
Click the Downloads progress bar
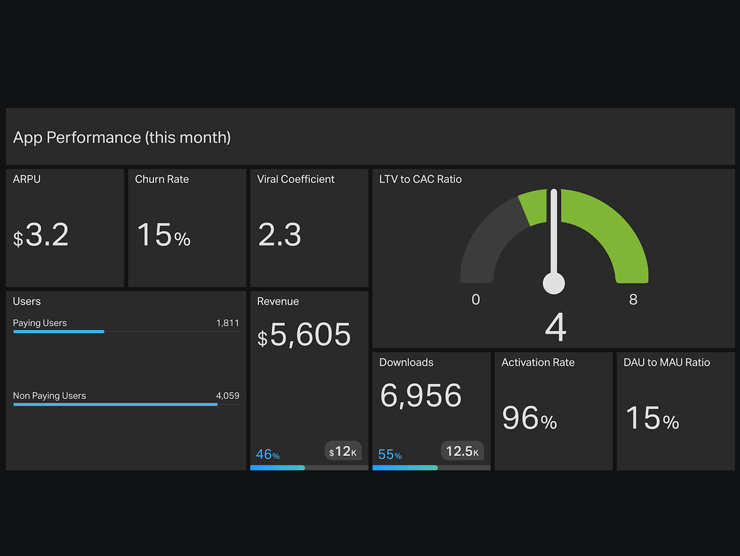tap(431, 468)
